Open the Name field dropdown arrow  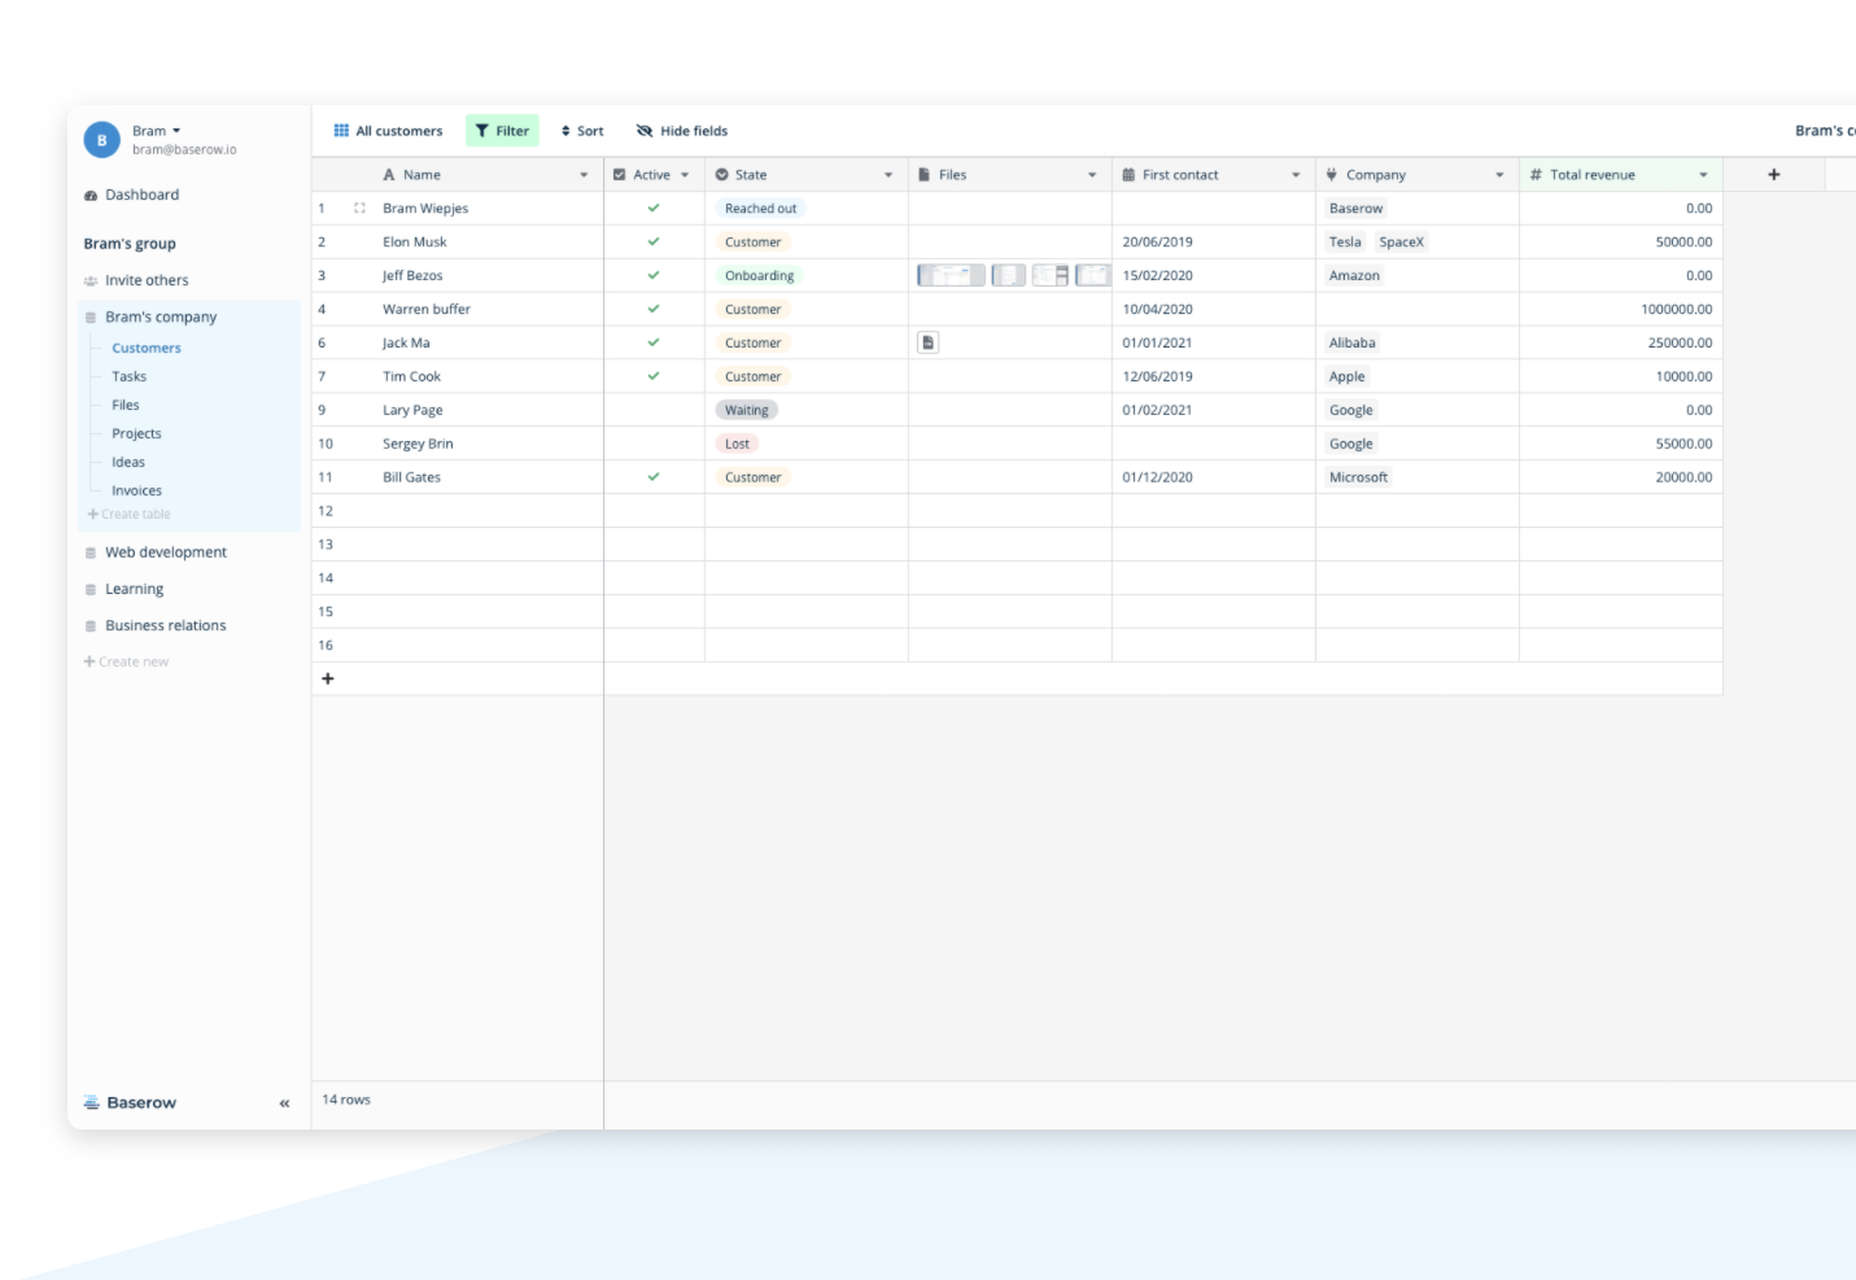(584, 175)
